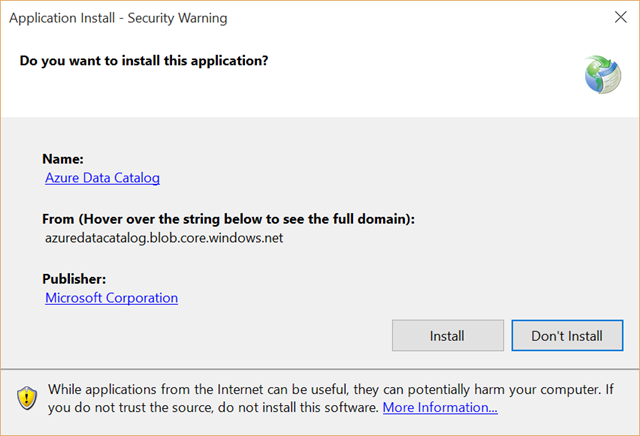The width and height of the screenshot is (640, 436).
Task: Click the globe installer icon in the header
Action: (603, 75)
